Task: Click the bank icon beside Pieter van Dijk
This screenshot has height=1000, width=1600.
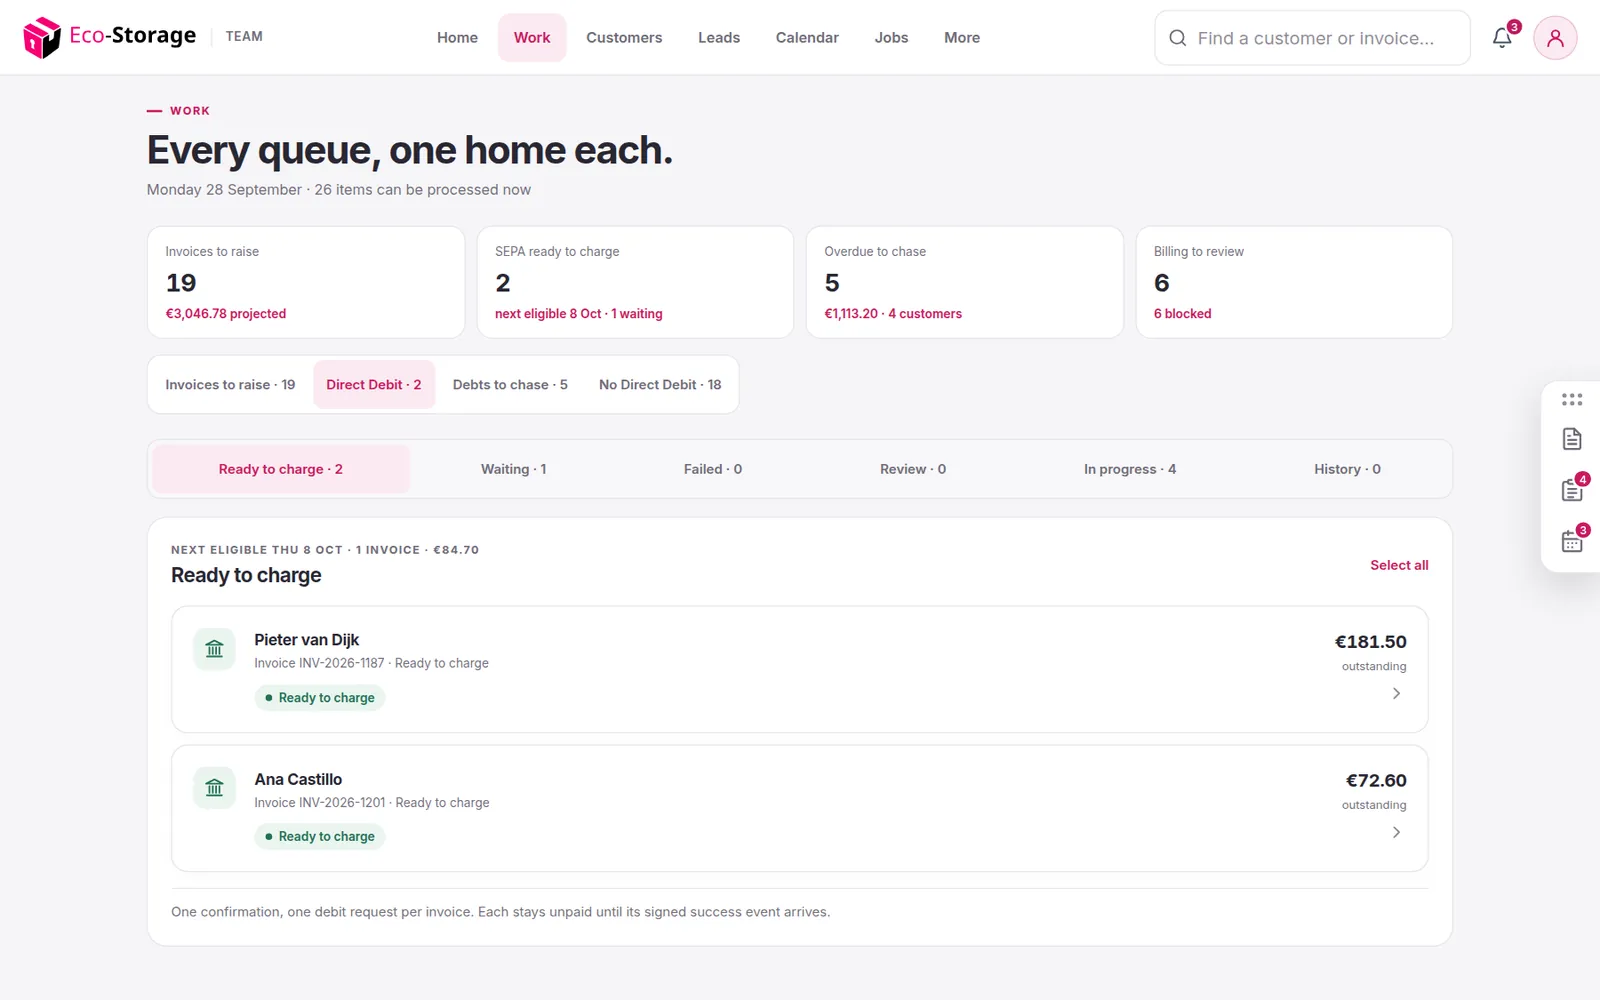Action: (214, 649)
